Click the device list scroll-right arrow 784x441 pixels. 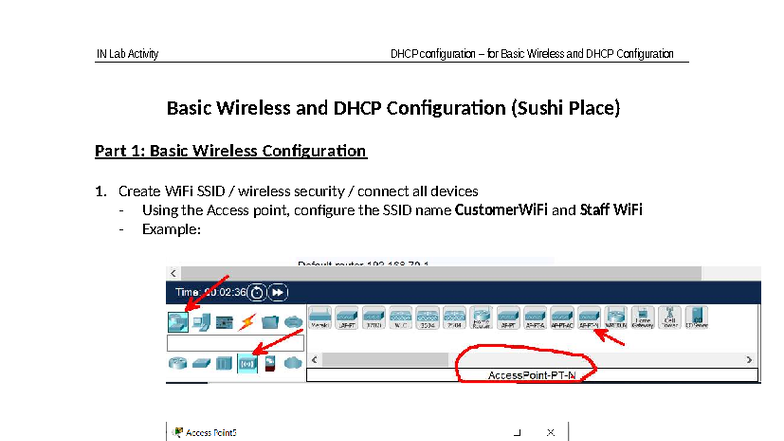coord(749,360)
